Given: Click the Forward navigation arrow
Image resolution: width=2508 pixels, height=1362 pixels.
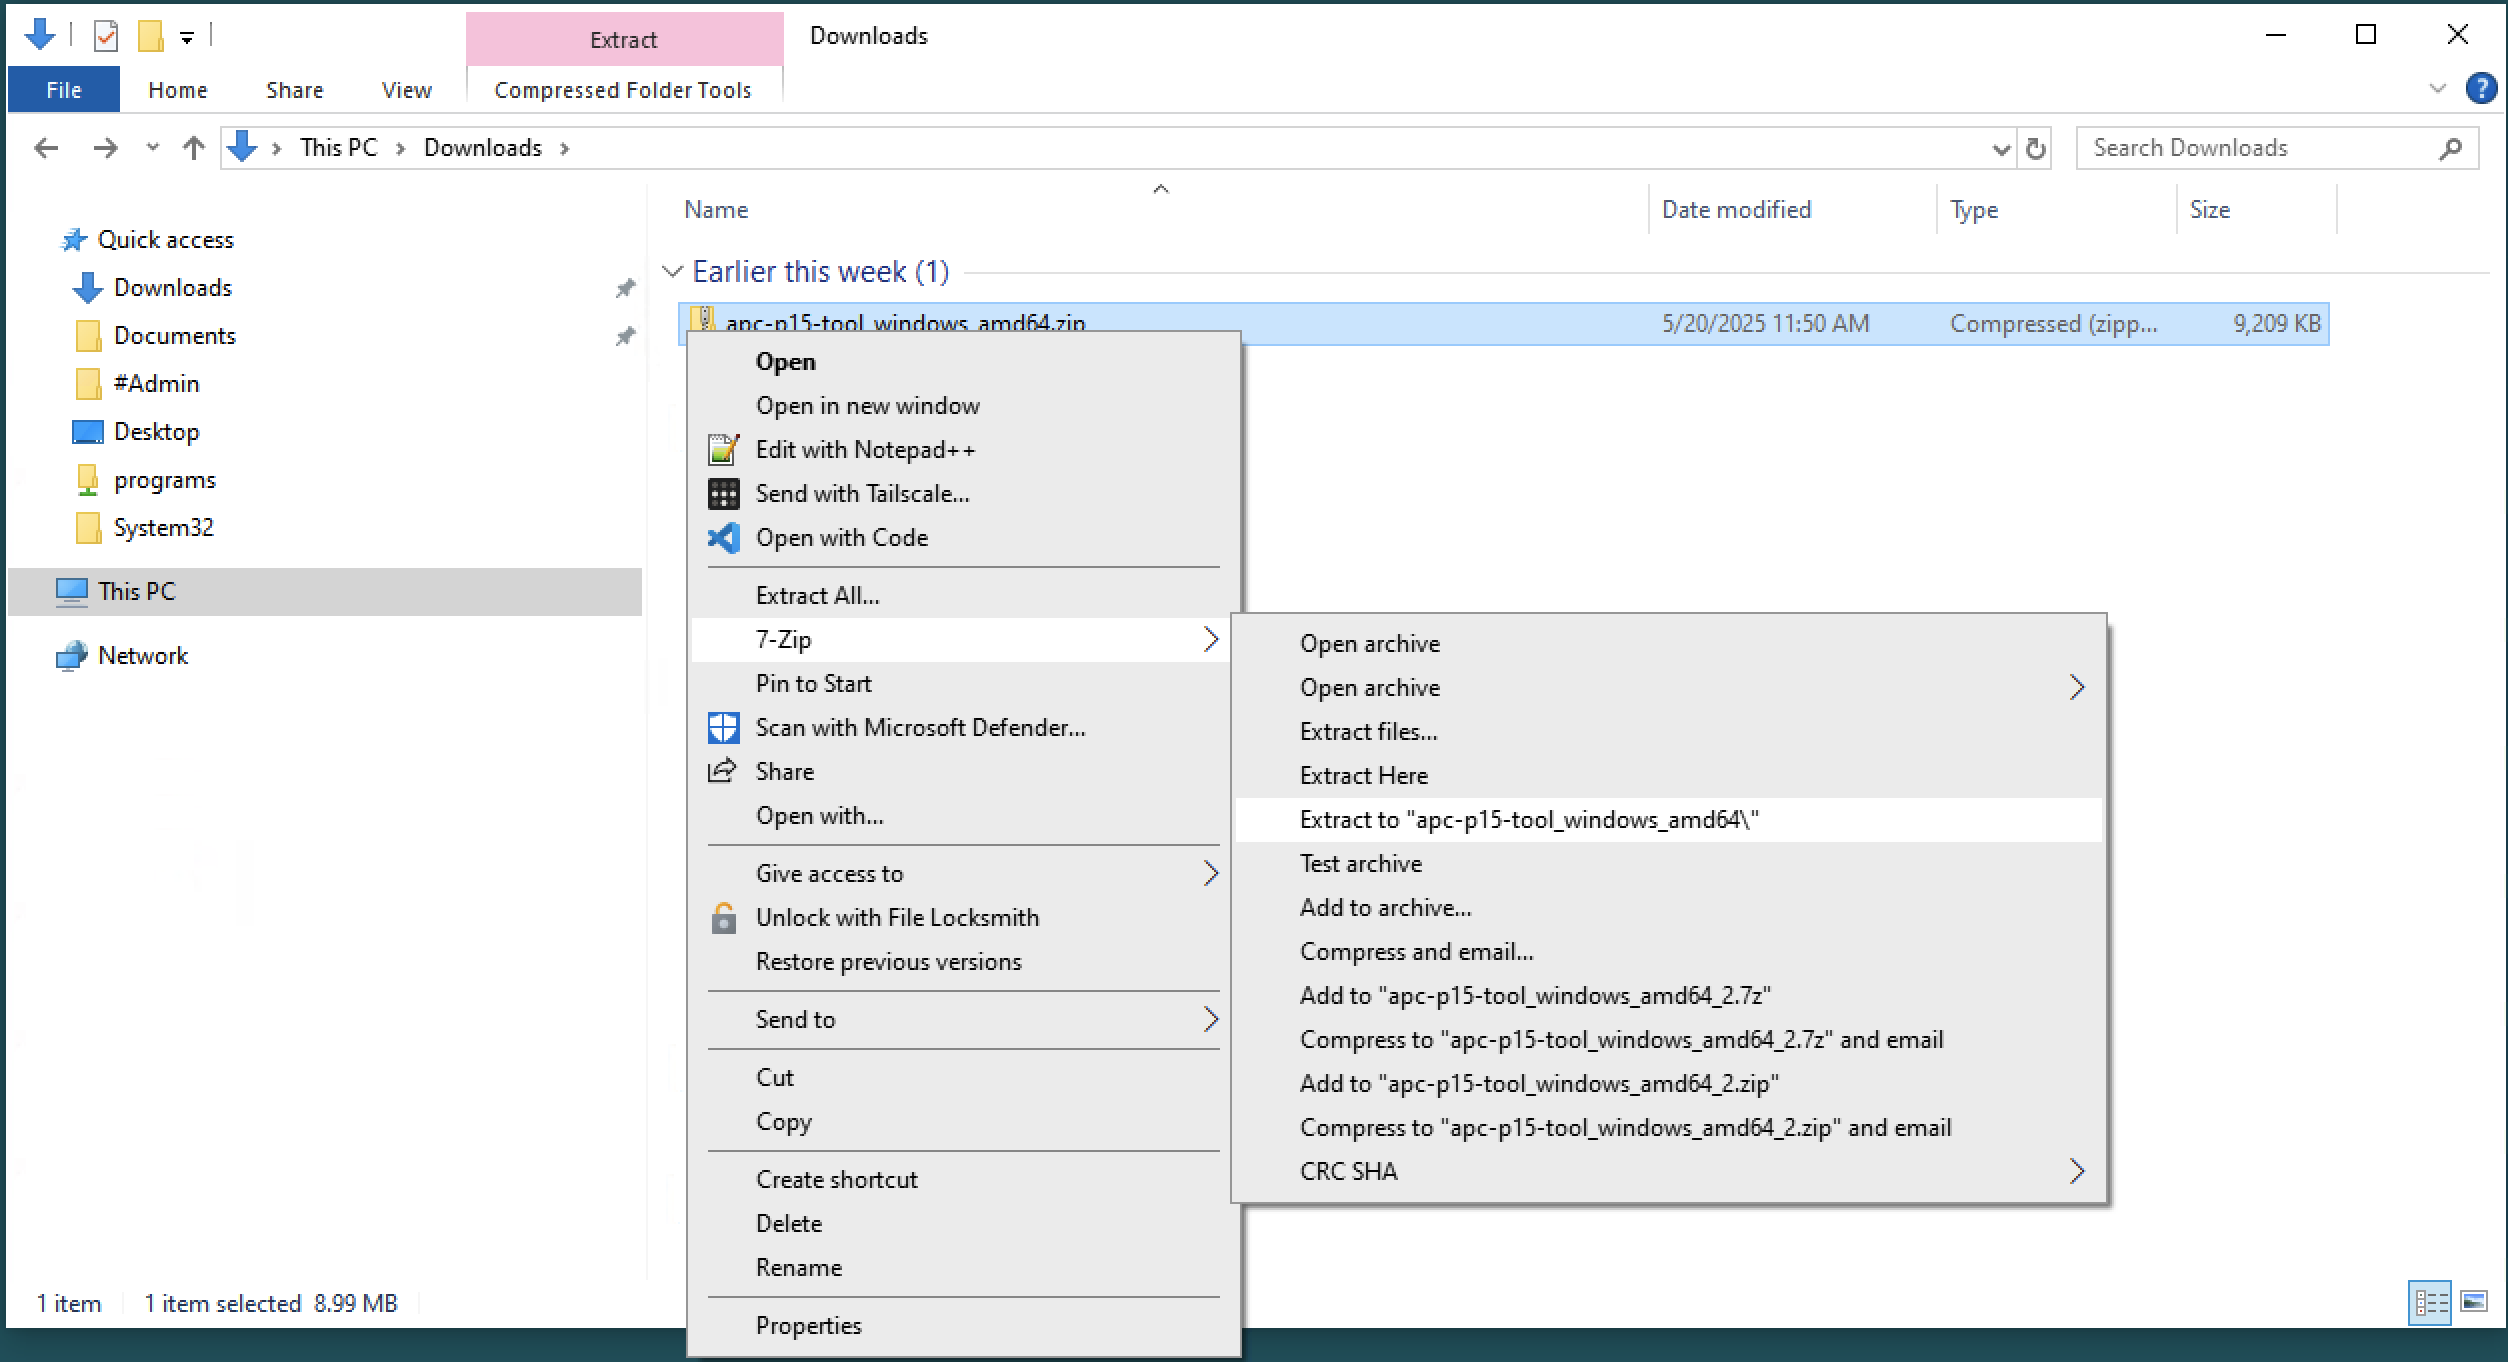Looking at the screenshot, I should (105, 148).
